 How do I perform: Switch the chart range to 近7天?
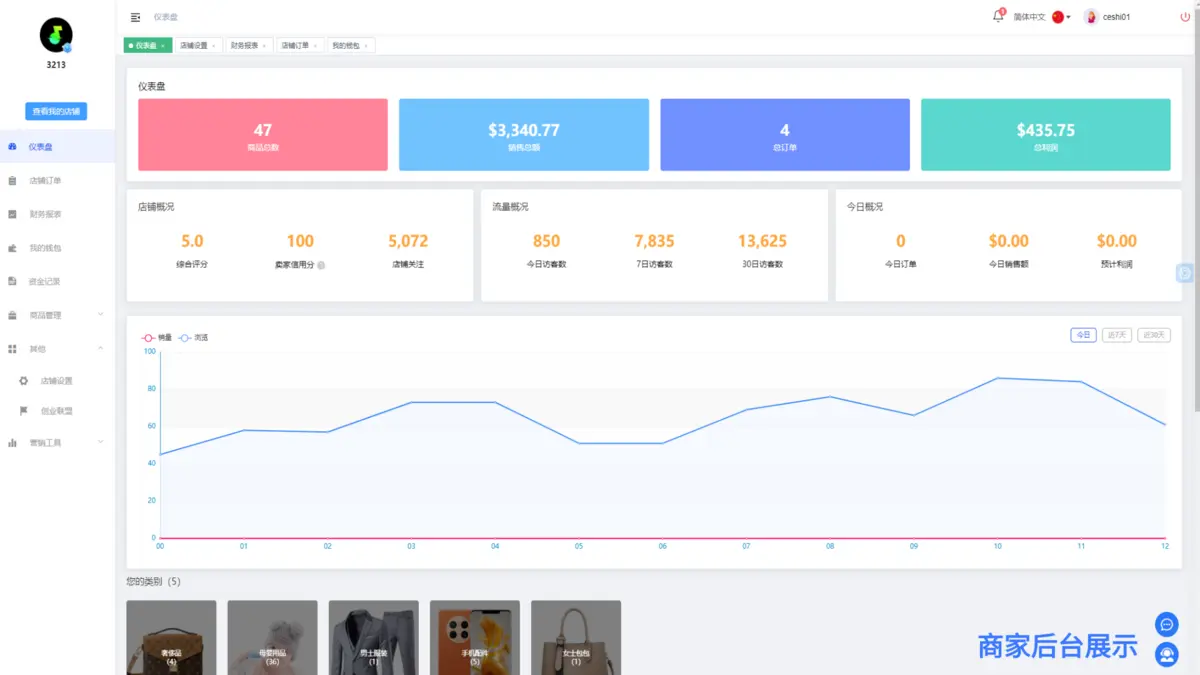(1116, 335)
